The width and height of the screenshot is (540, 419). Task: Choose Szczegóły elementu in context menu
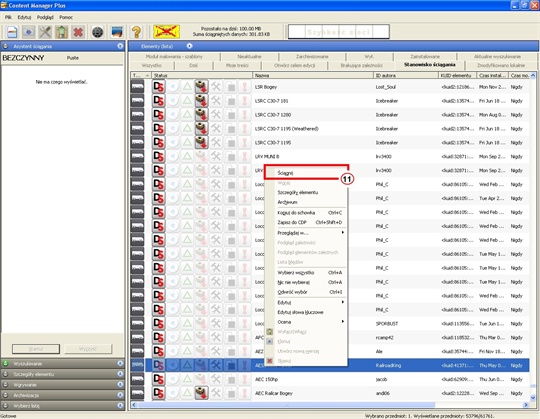tap(306, 192)
